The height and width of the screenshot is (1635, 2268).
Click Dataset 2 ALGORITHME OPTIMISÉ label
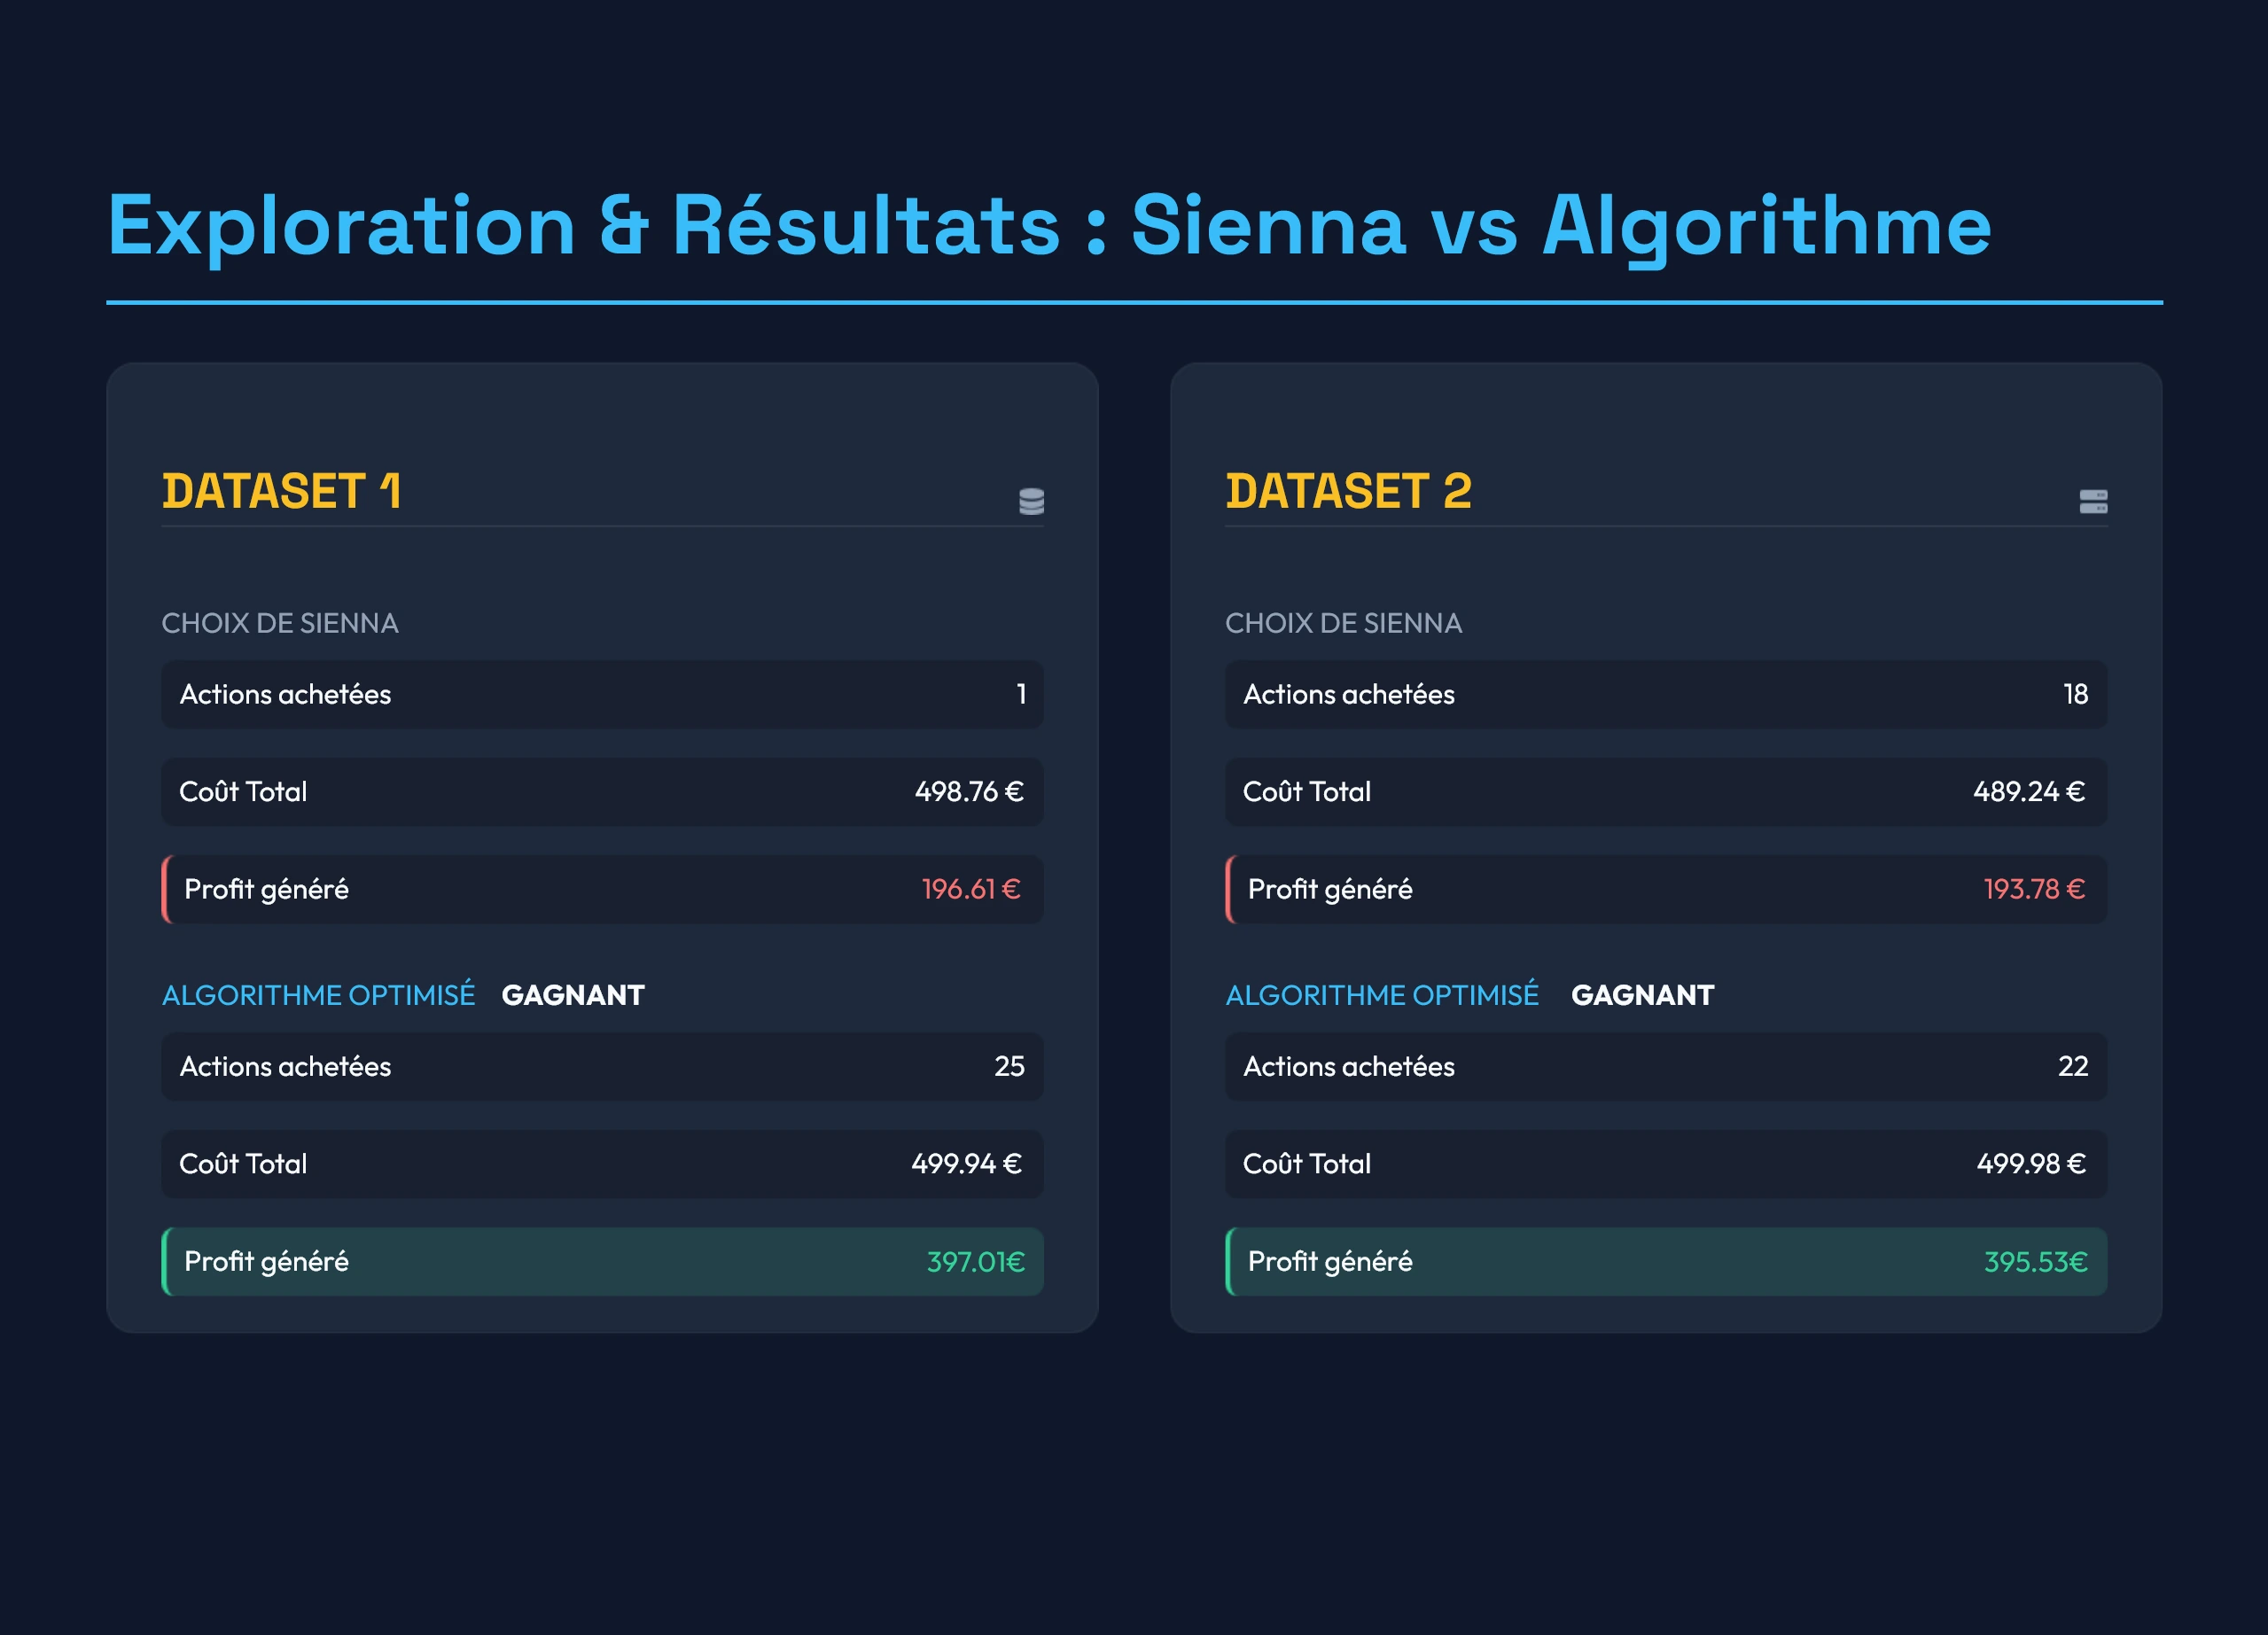(1382, 995)
